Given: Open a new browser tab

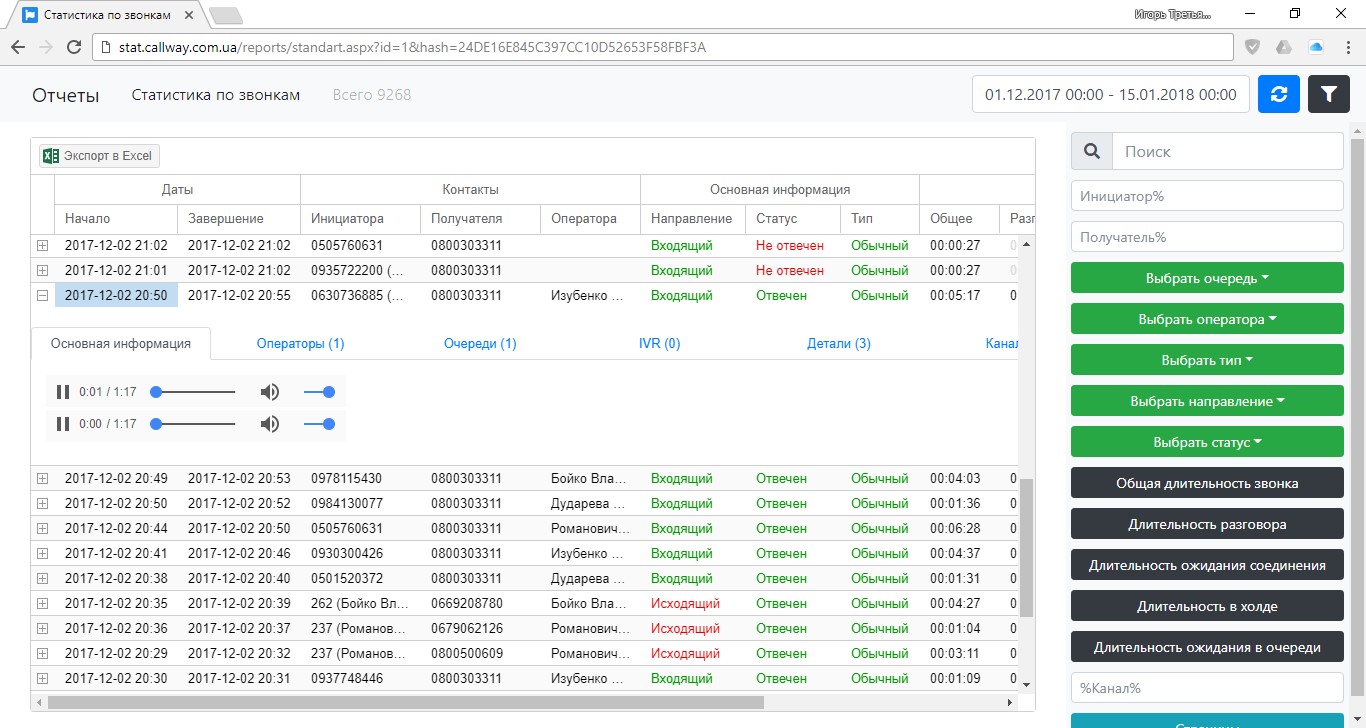Looking at the screenshot, I should [x=226, y=15].
